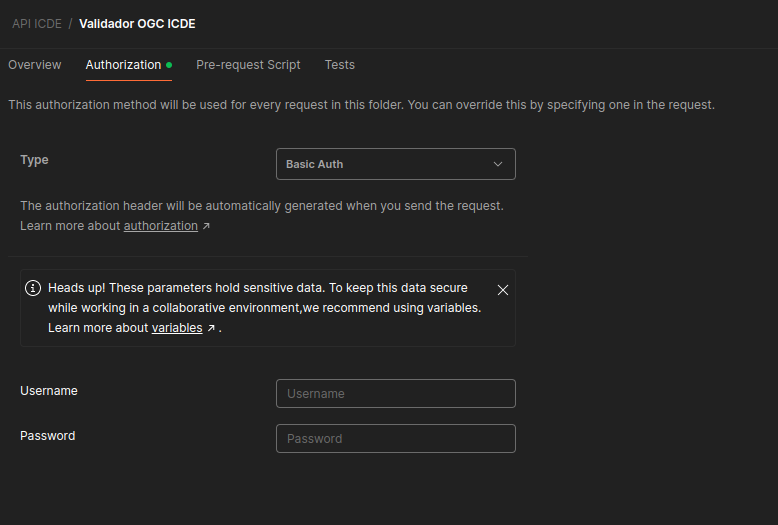778x525 pixels.
Task: Click the external link arrow after variables
Action: (211, 328)
